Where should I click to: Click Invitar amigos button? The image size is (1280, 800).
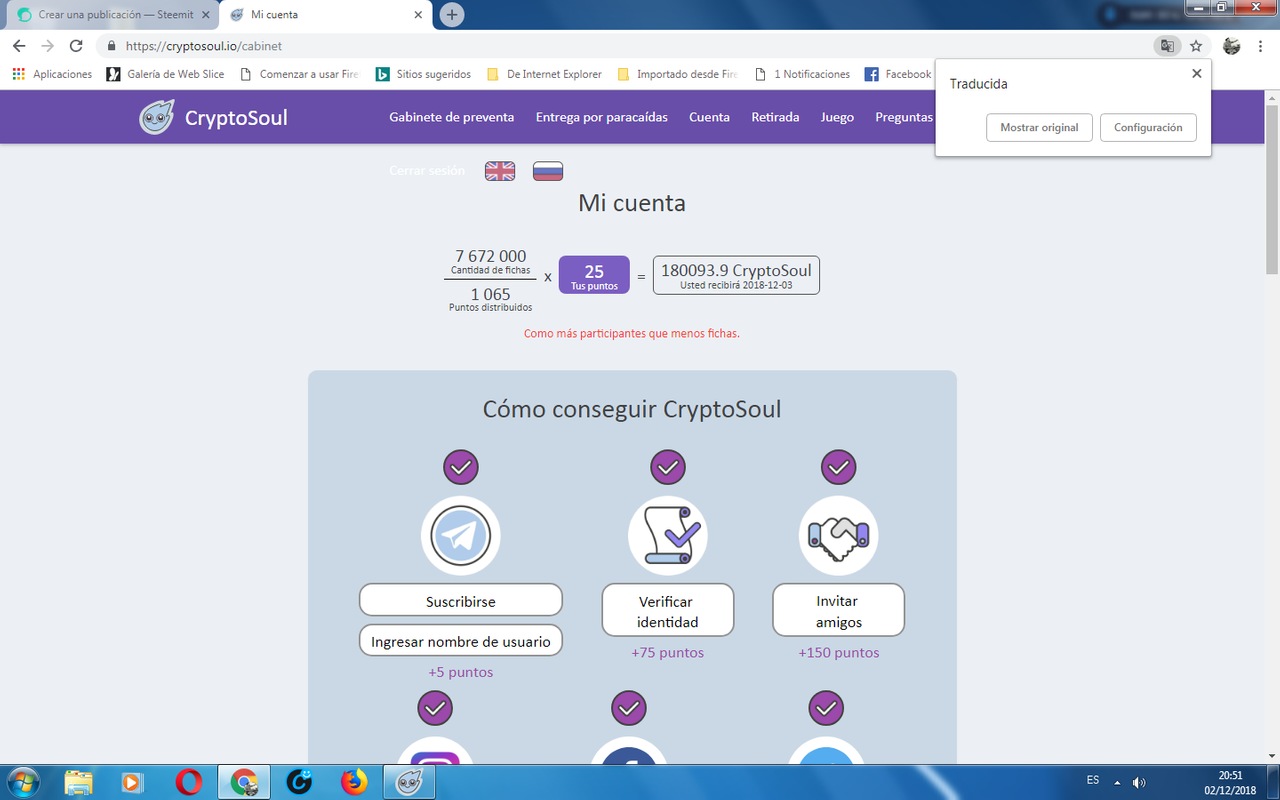pos(839,611)
